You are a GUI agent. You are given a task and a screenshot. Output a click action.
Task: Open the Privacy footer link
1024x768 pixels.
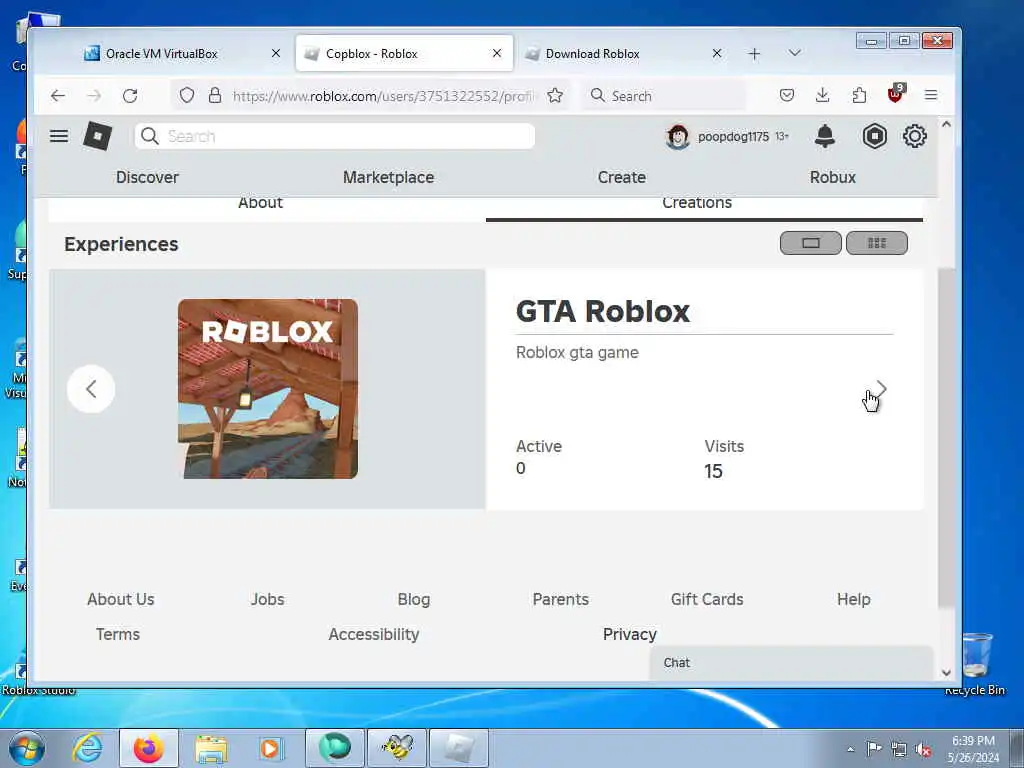tap(630, 634)
